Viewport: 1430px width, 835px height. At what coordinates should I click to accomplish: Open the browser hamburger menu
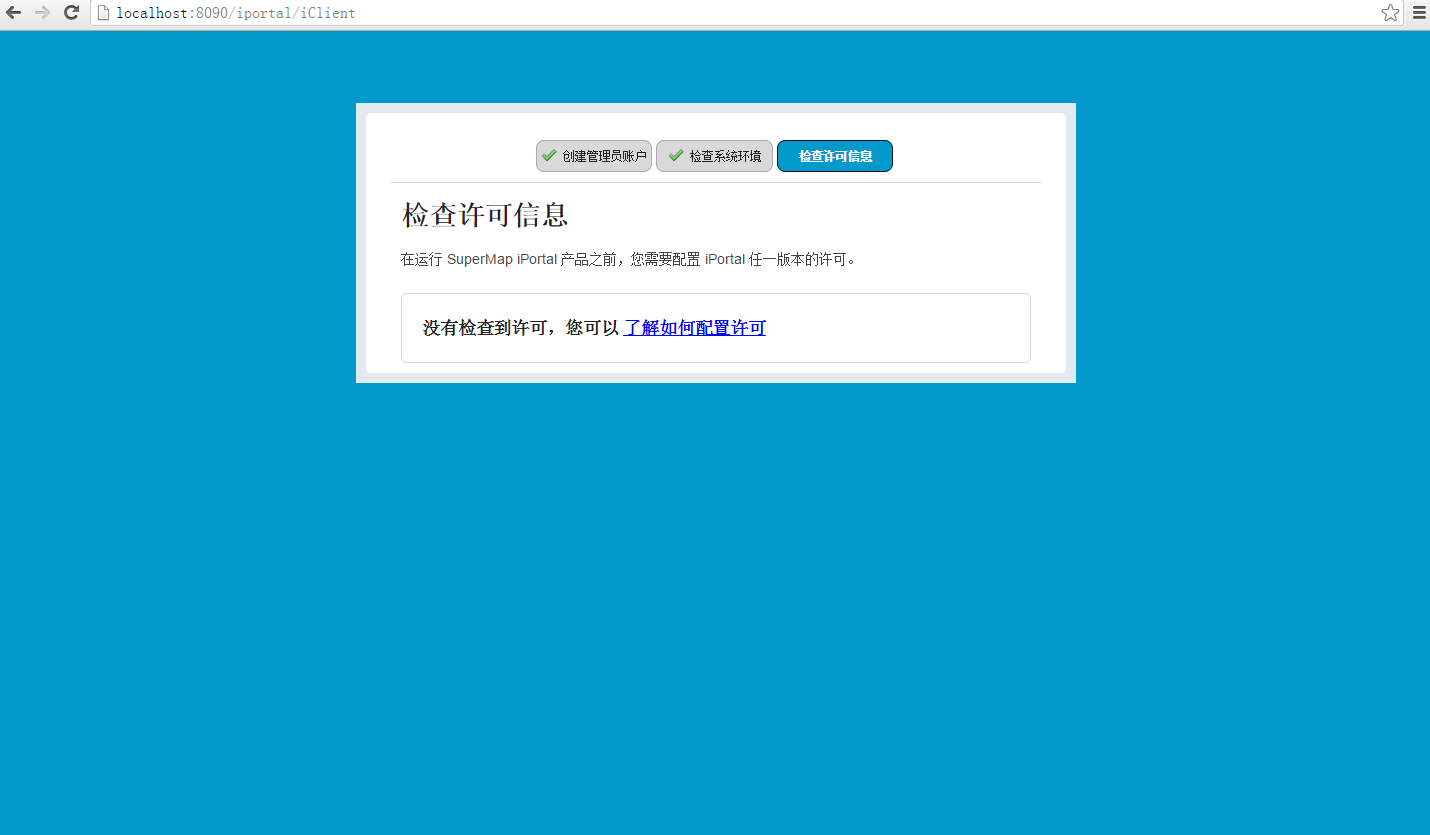click(1418, 13)
